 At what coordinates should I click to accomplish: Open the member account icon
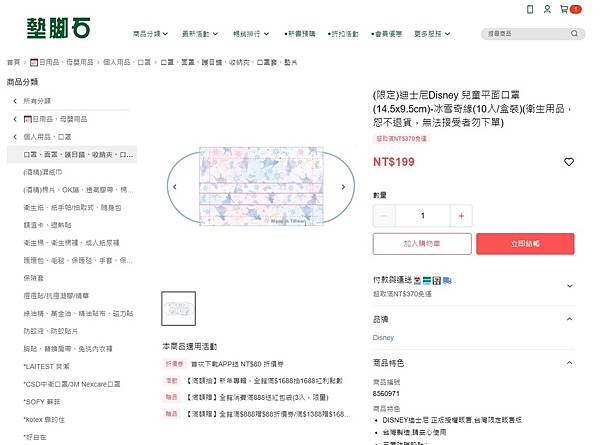coord(547,9)
